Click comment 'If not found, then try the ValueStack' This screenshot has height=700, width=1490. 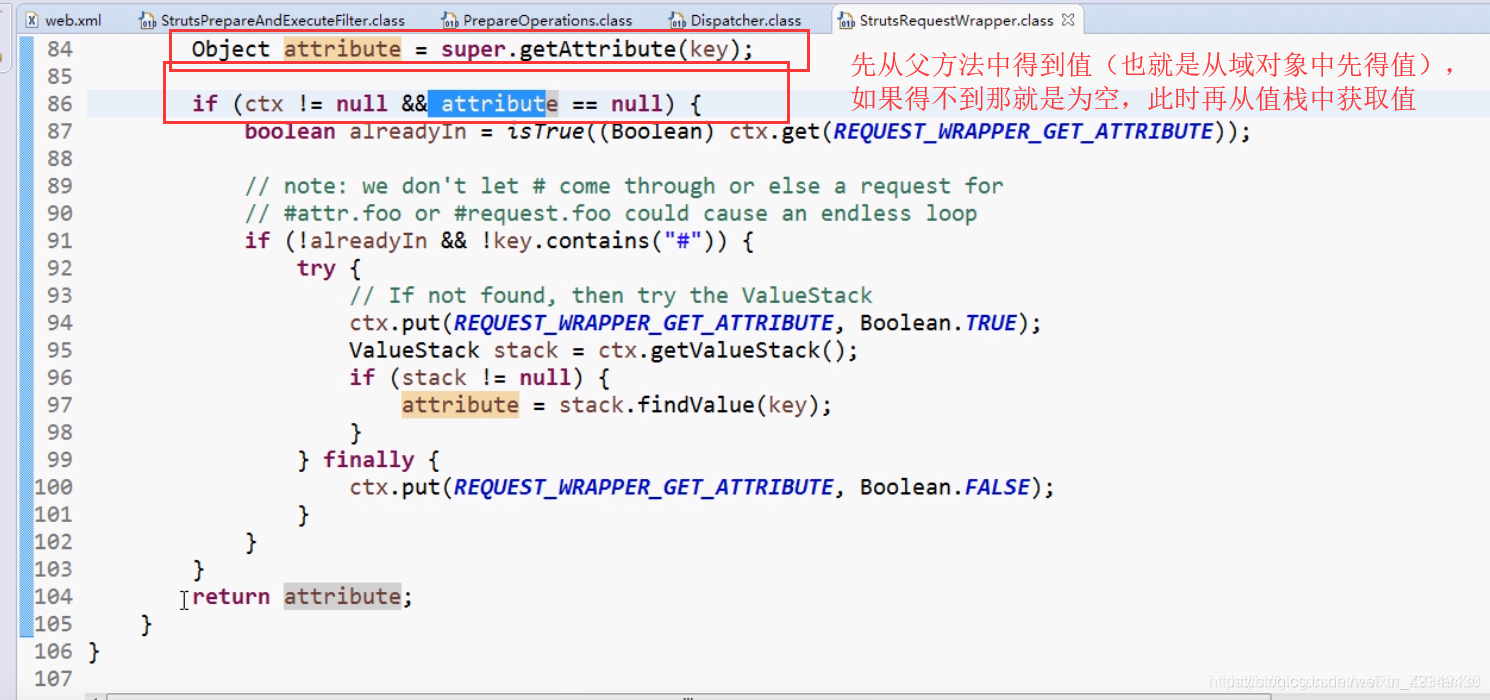tap(611, 295)
